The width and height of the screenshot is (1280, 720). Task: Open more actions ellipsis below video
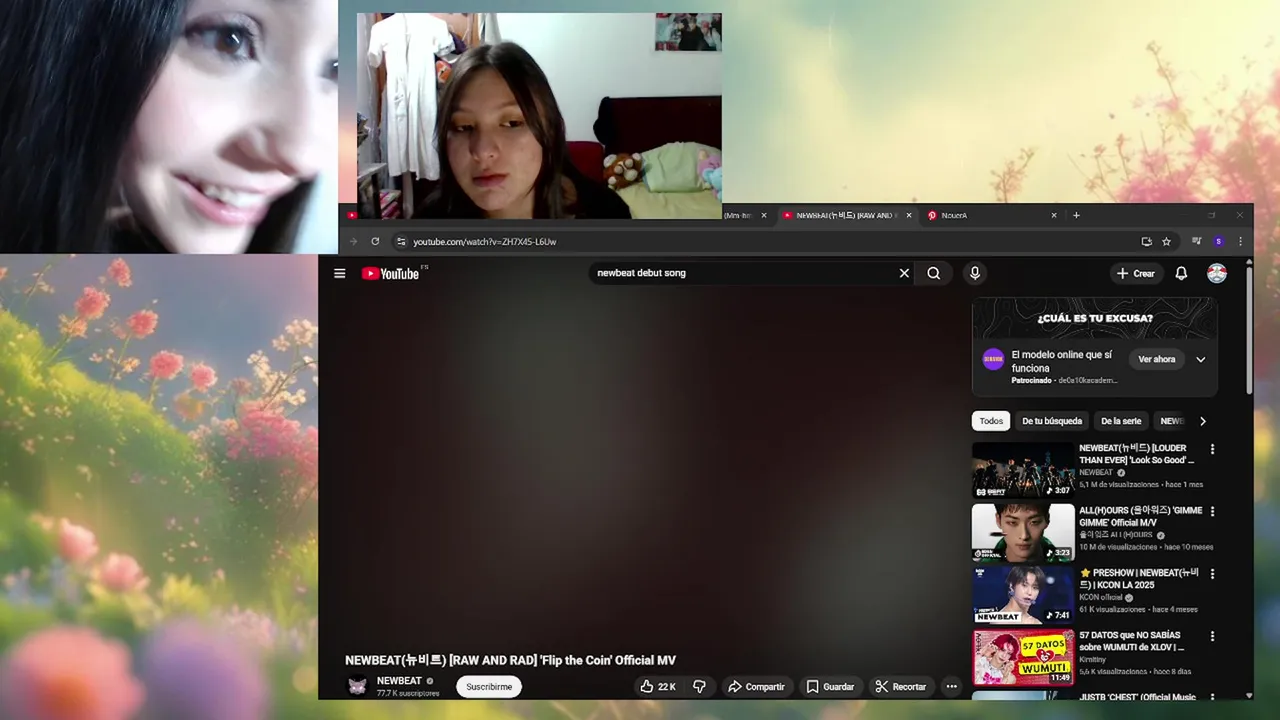(951, 687)
